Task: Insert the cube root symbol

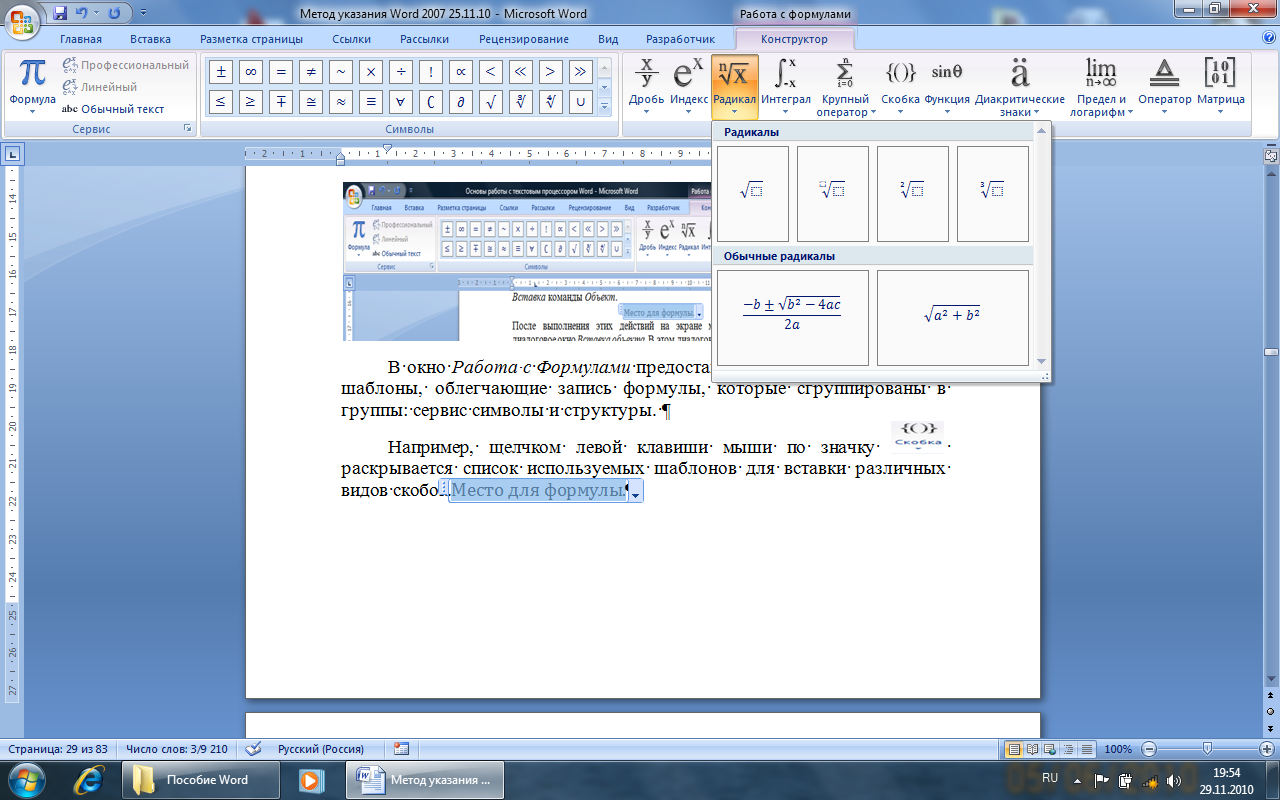Action: pyautogui.click(x=521, y=102)
